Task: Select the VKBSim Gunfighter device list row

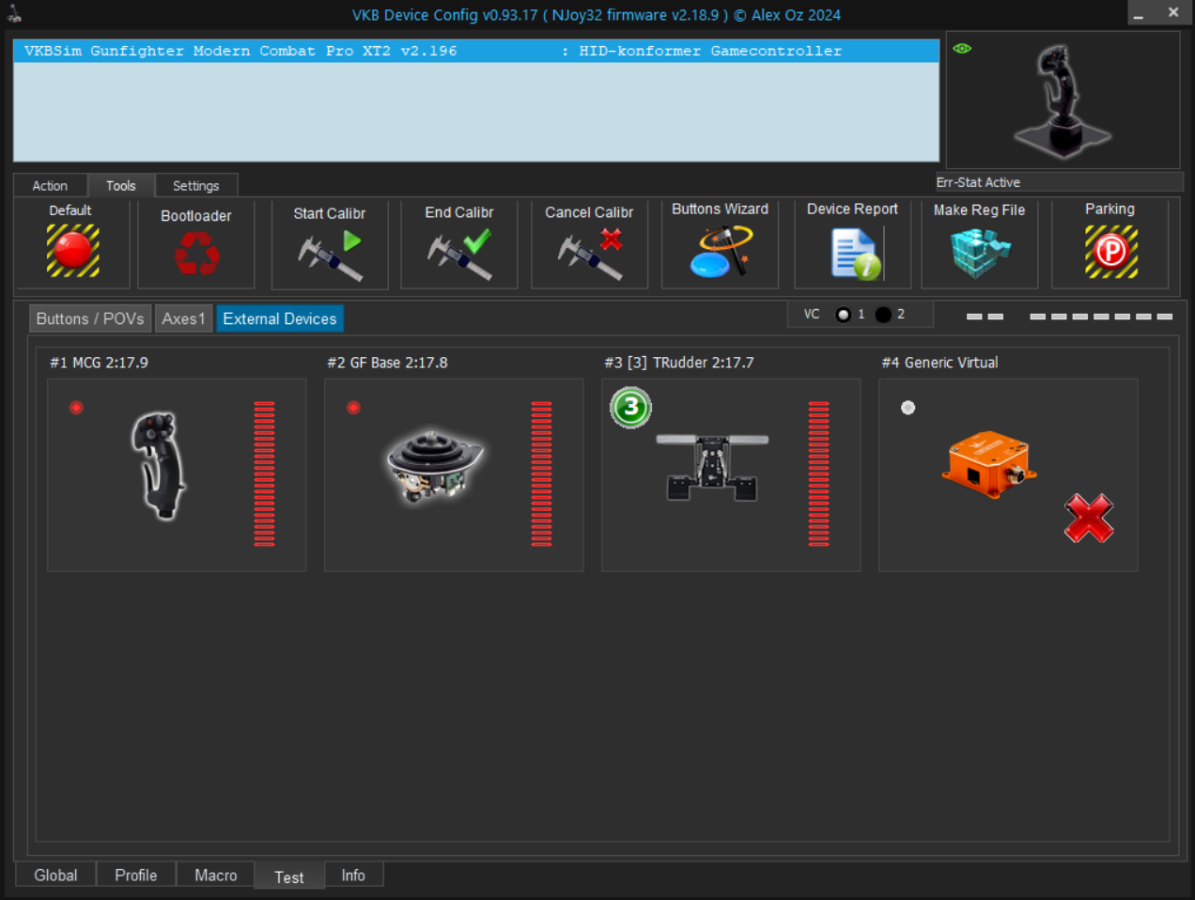Action: [x=476, y=51]
